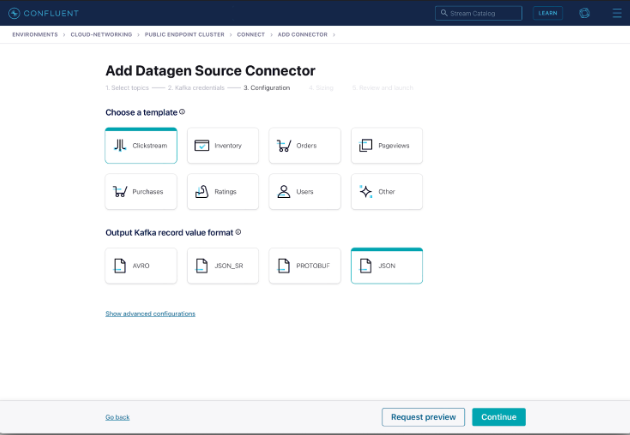Open step 2 Kafka credentials
Viewport: 630px width, 435px height.
coord(196,88)
